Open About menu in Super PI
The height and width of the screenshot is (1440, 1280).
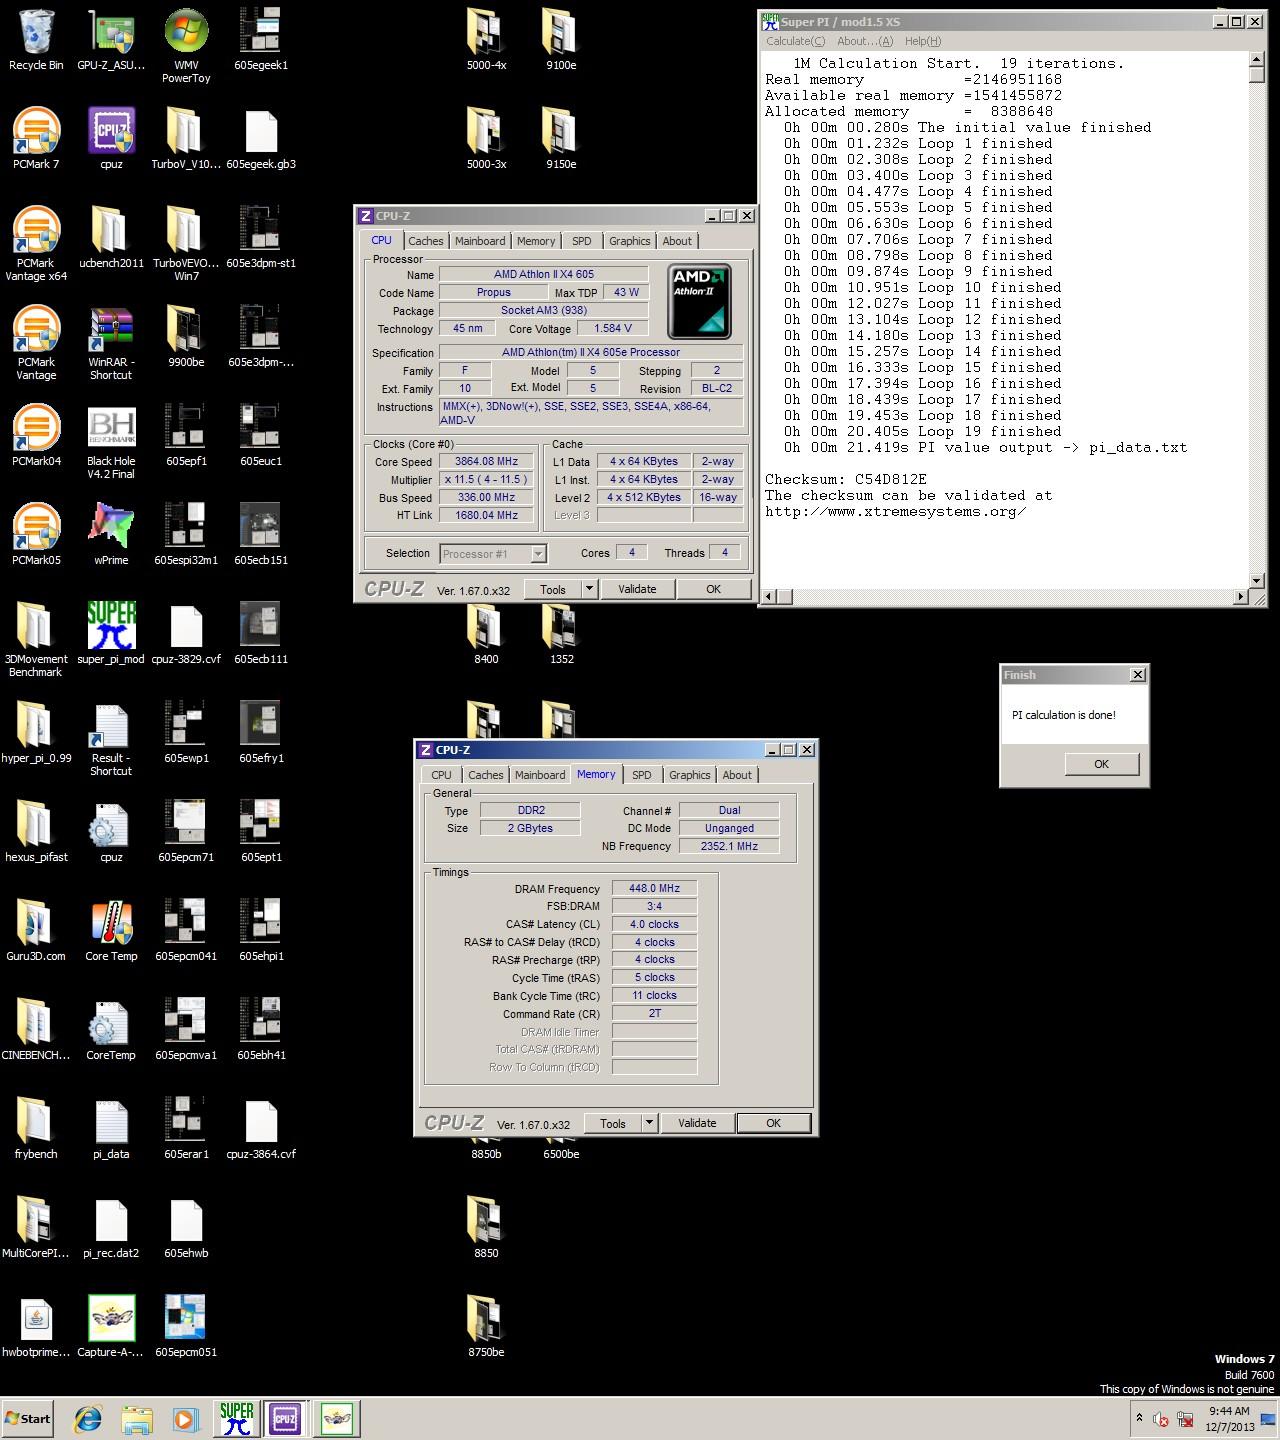865,41
